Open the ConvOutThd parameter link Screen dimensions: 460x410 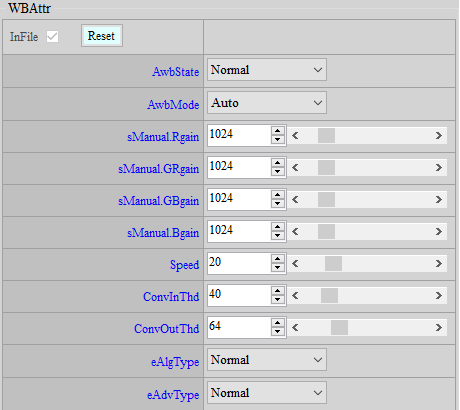tap(167, 329)
